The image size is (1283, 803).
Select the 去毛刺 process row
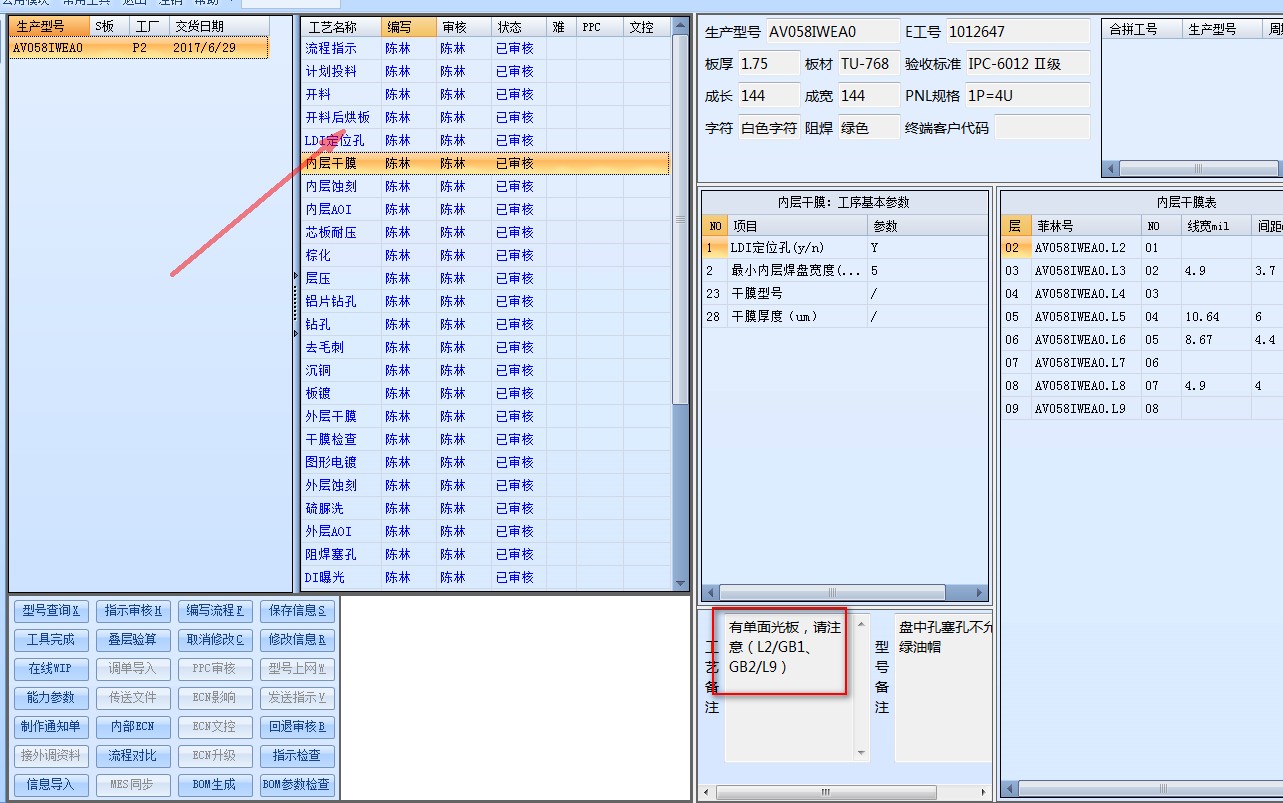(x=486, y=347)
